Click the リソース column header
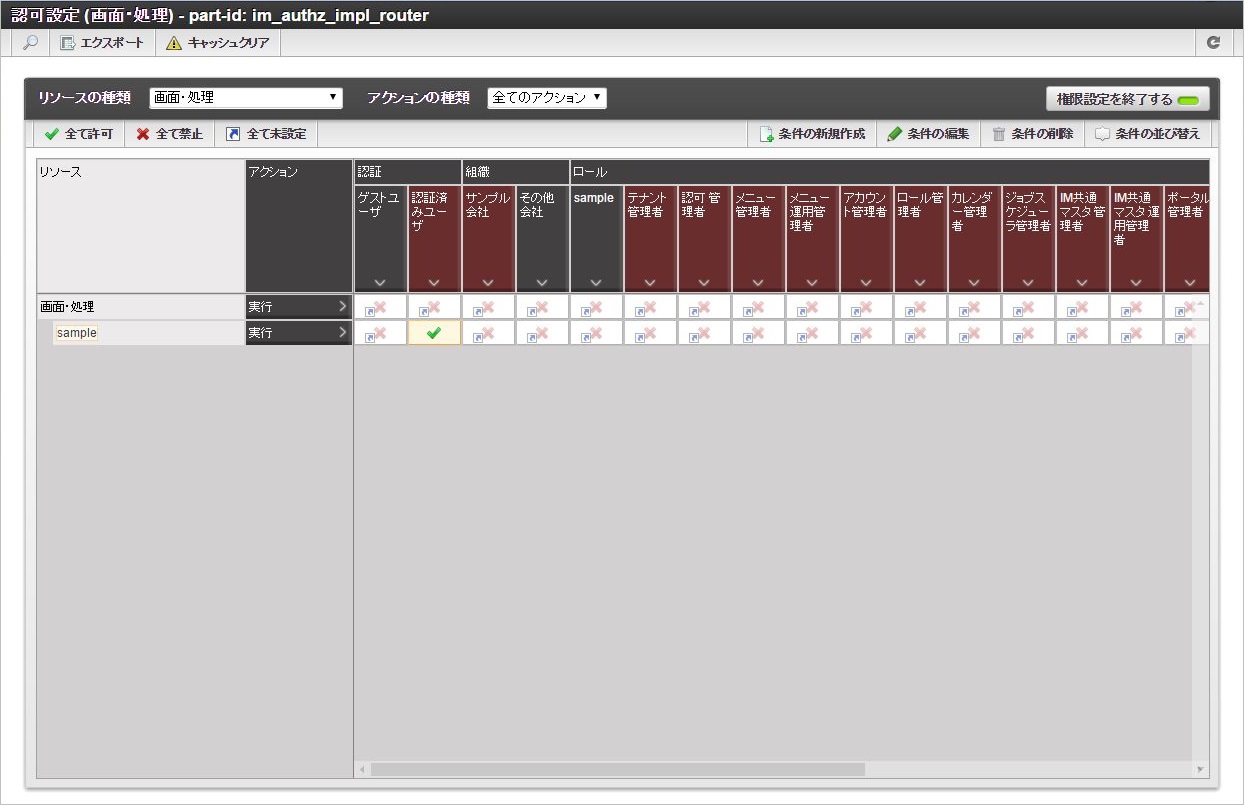Image resolution: width=1244 pixels, height=805 pixels. [141, 226]
